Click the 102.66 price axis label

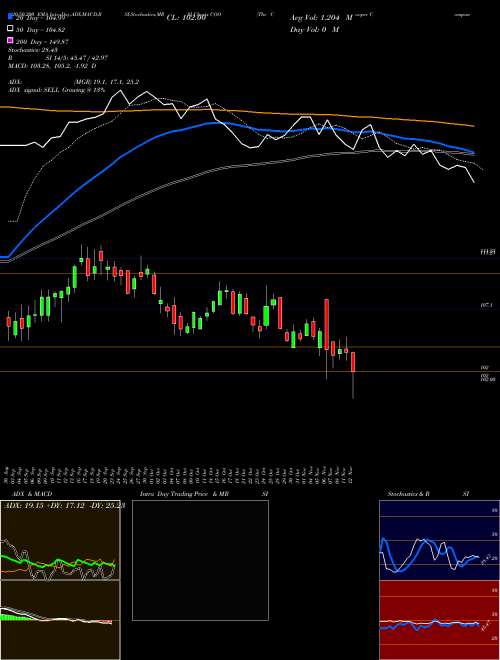coord(487,379)
